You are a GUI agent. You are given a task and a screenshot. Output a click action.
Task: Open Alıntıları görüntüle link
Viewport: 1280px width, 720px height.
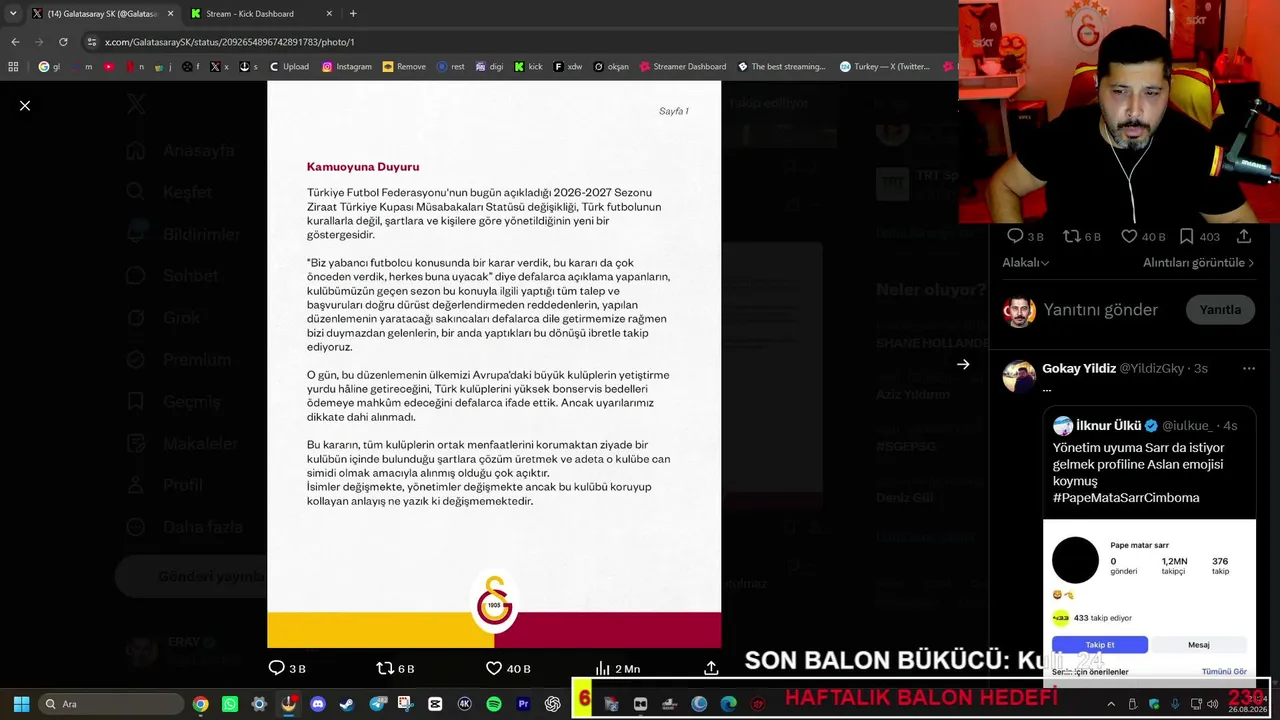(1198, 263)
